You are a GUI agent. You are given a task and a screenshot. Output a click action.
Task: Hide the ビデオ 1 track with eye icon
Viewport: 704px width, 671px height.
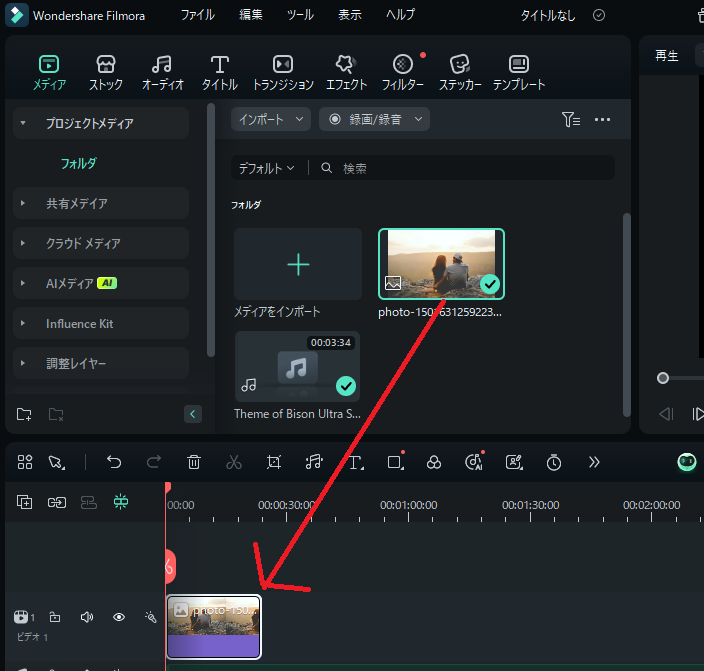119,617
